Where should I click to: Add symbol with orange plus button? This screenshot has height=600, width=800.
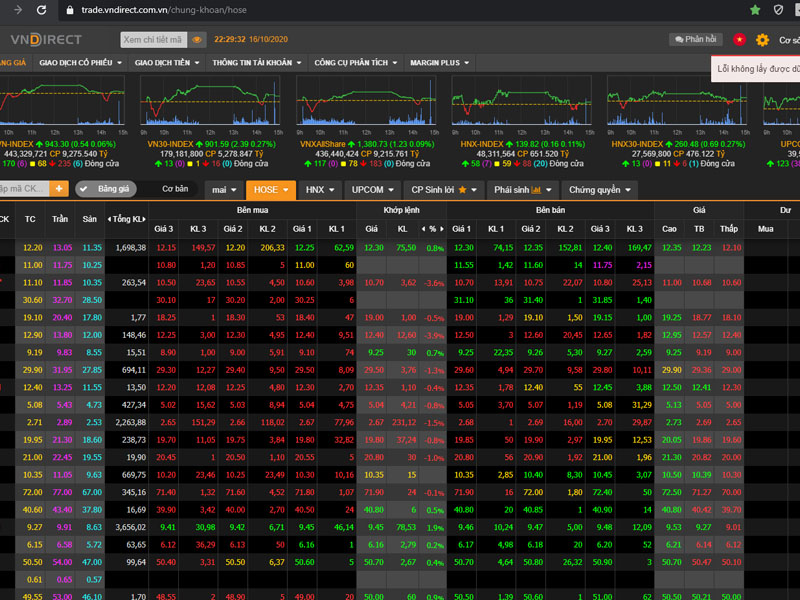tap(59, 189)
